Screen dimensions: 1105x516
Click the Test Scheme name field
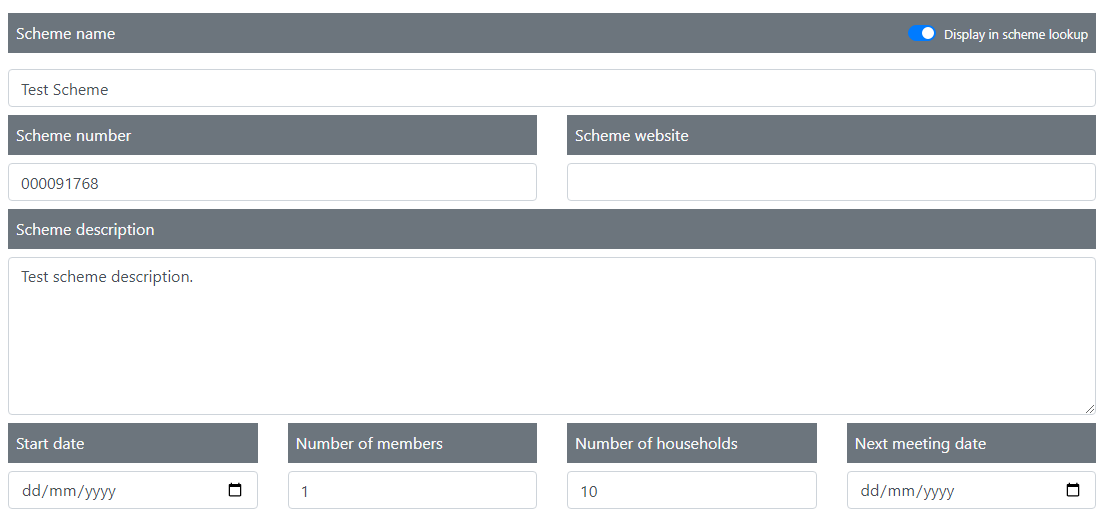551,89
